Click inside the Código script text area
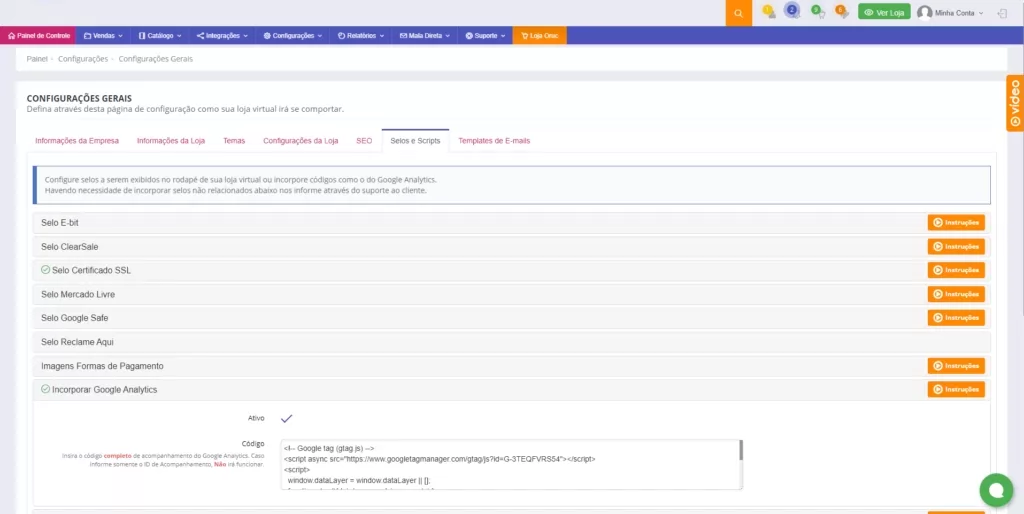 509,464
